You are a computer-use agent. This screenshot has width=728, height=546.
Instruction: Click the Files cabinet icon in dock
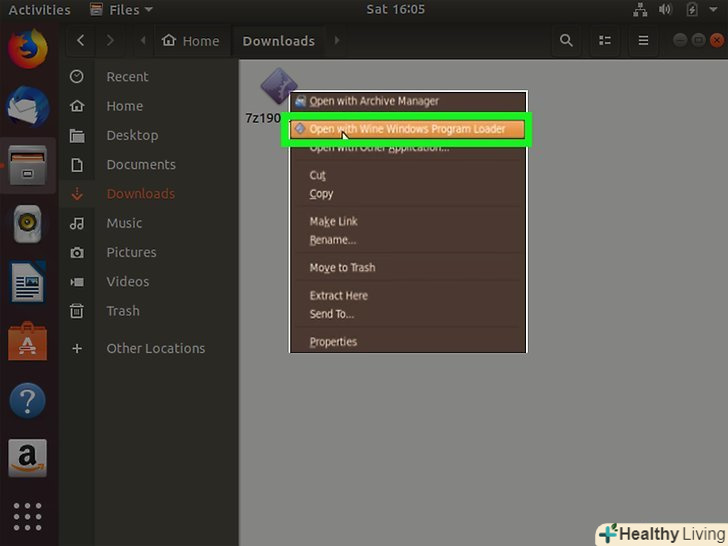(x=28, y=165)
